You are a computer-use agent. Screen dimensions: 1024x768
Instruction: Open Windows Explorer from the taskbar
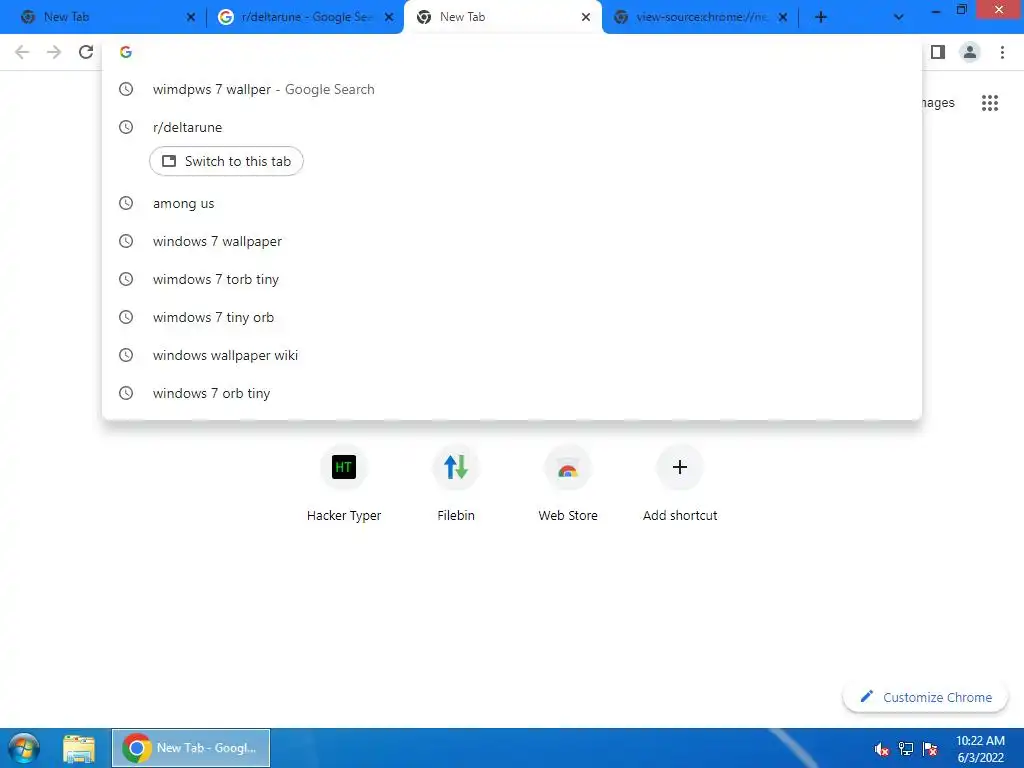(79, 748)
